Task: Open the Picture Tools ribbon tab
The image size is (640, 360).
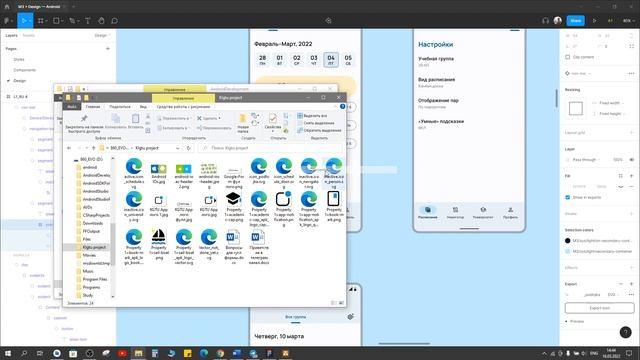Action: point(183,107)
